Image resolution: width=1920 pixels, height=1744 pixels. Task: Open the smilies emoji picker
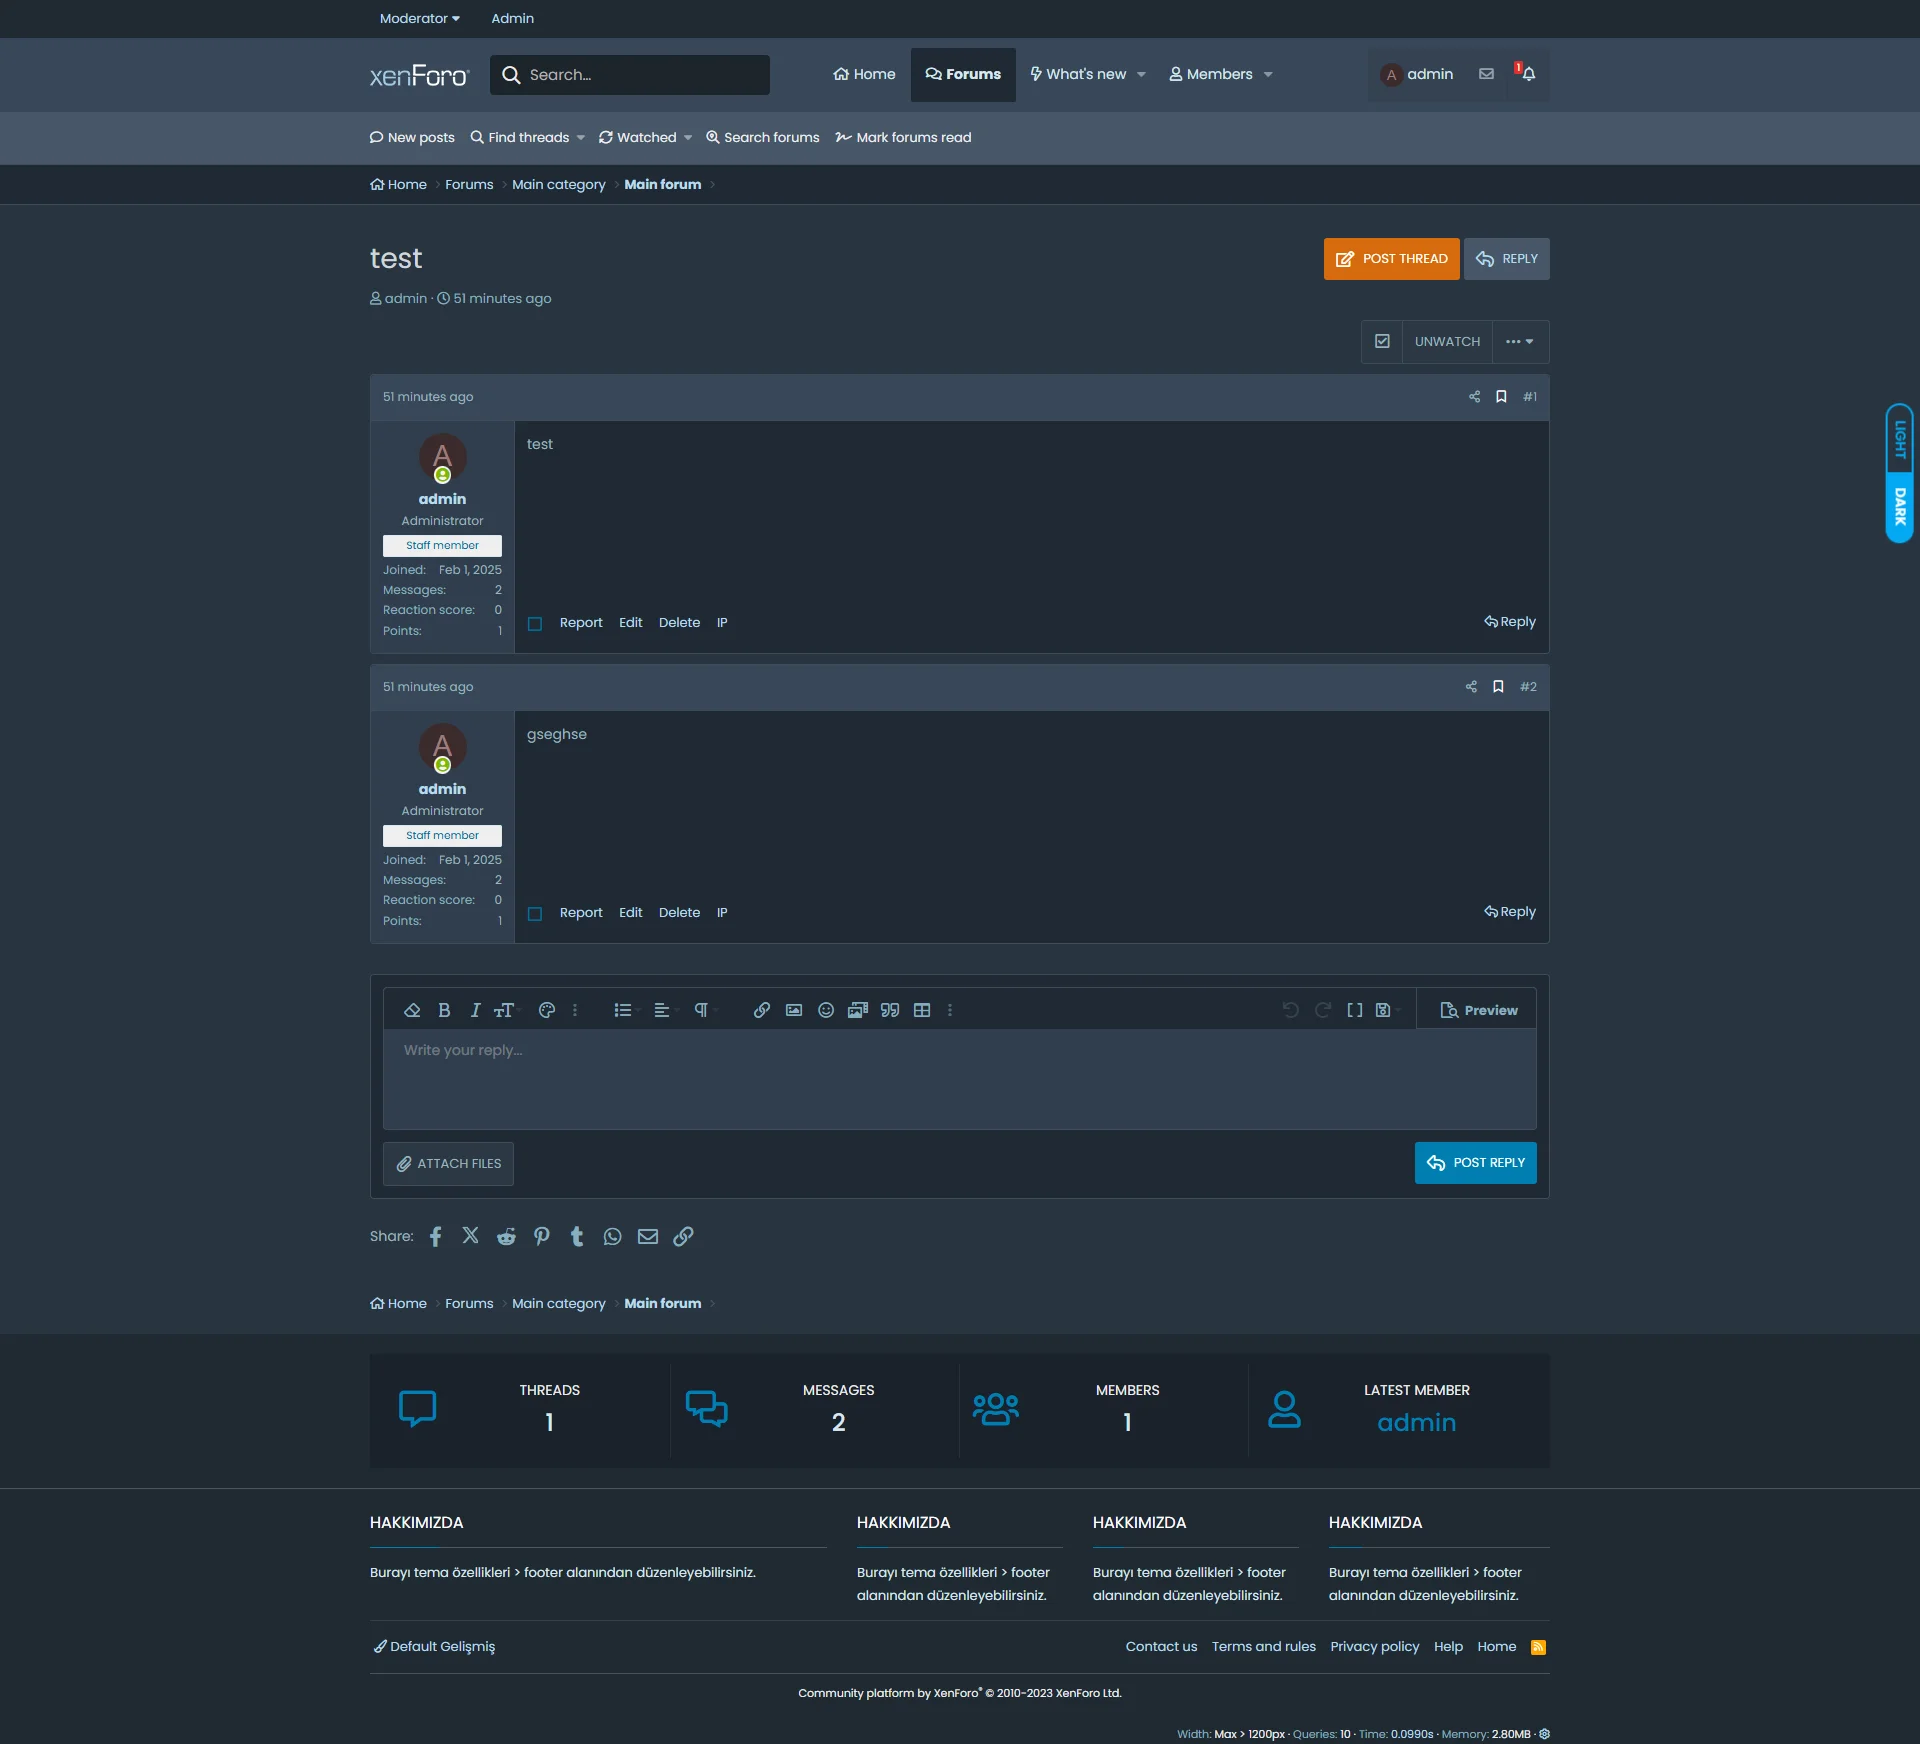[x=826, y=1010]
